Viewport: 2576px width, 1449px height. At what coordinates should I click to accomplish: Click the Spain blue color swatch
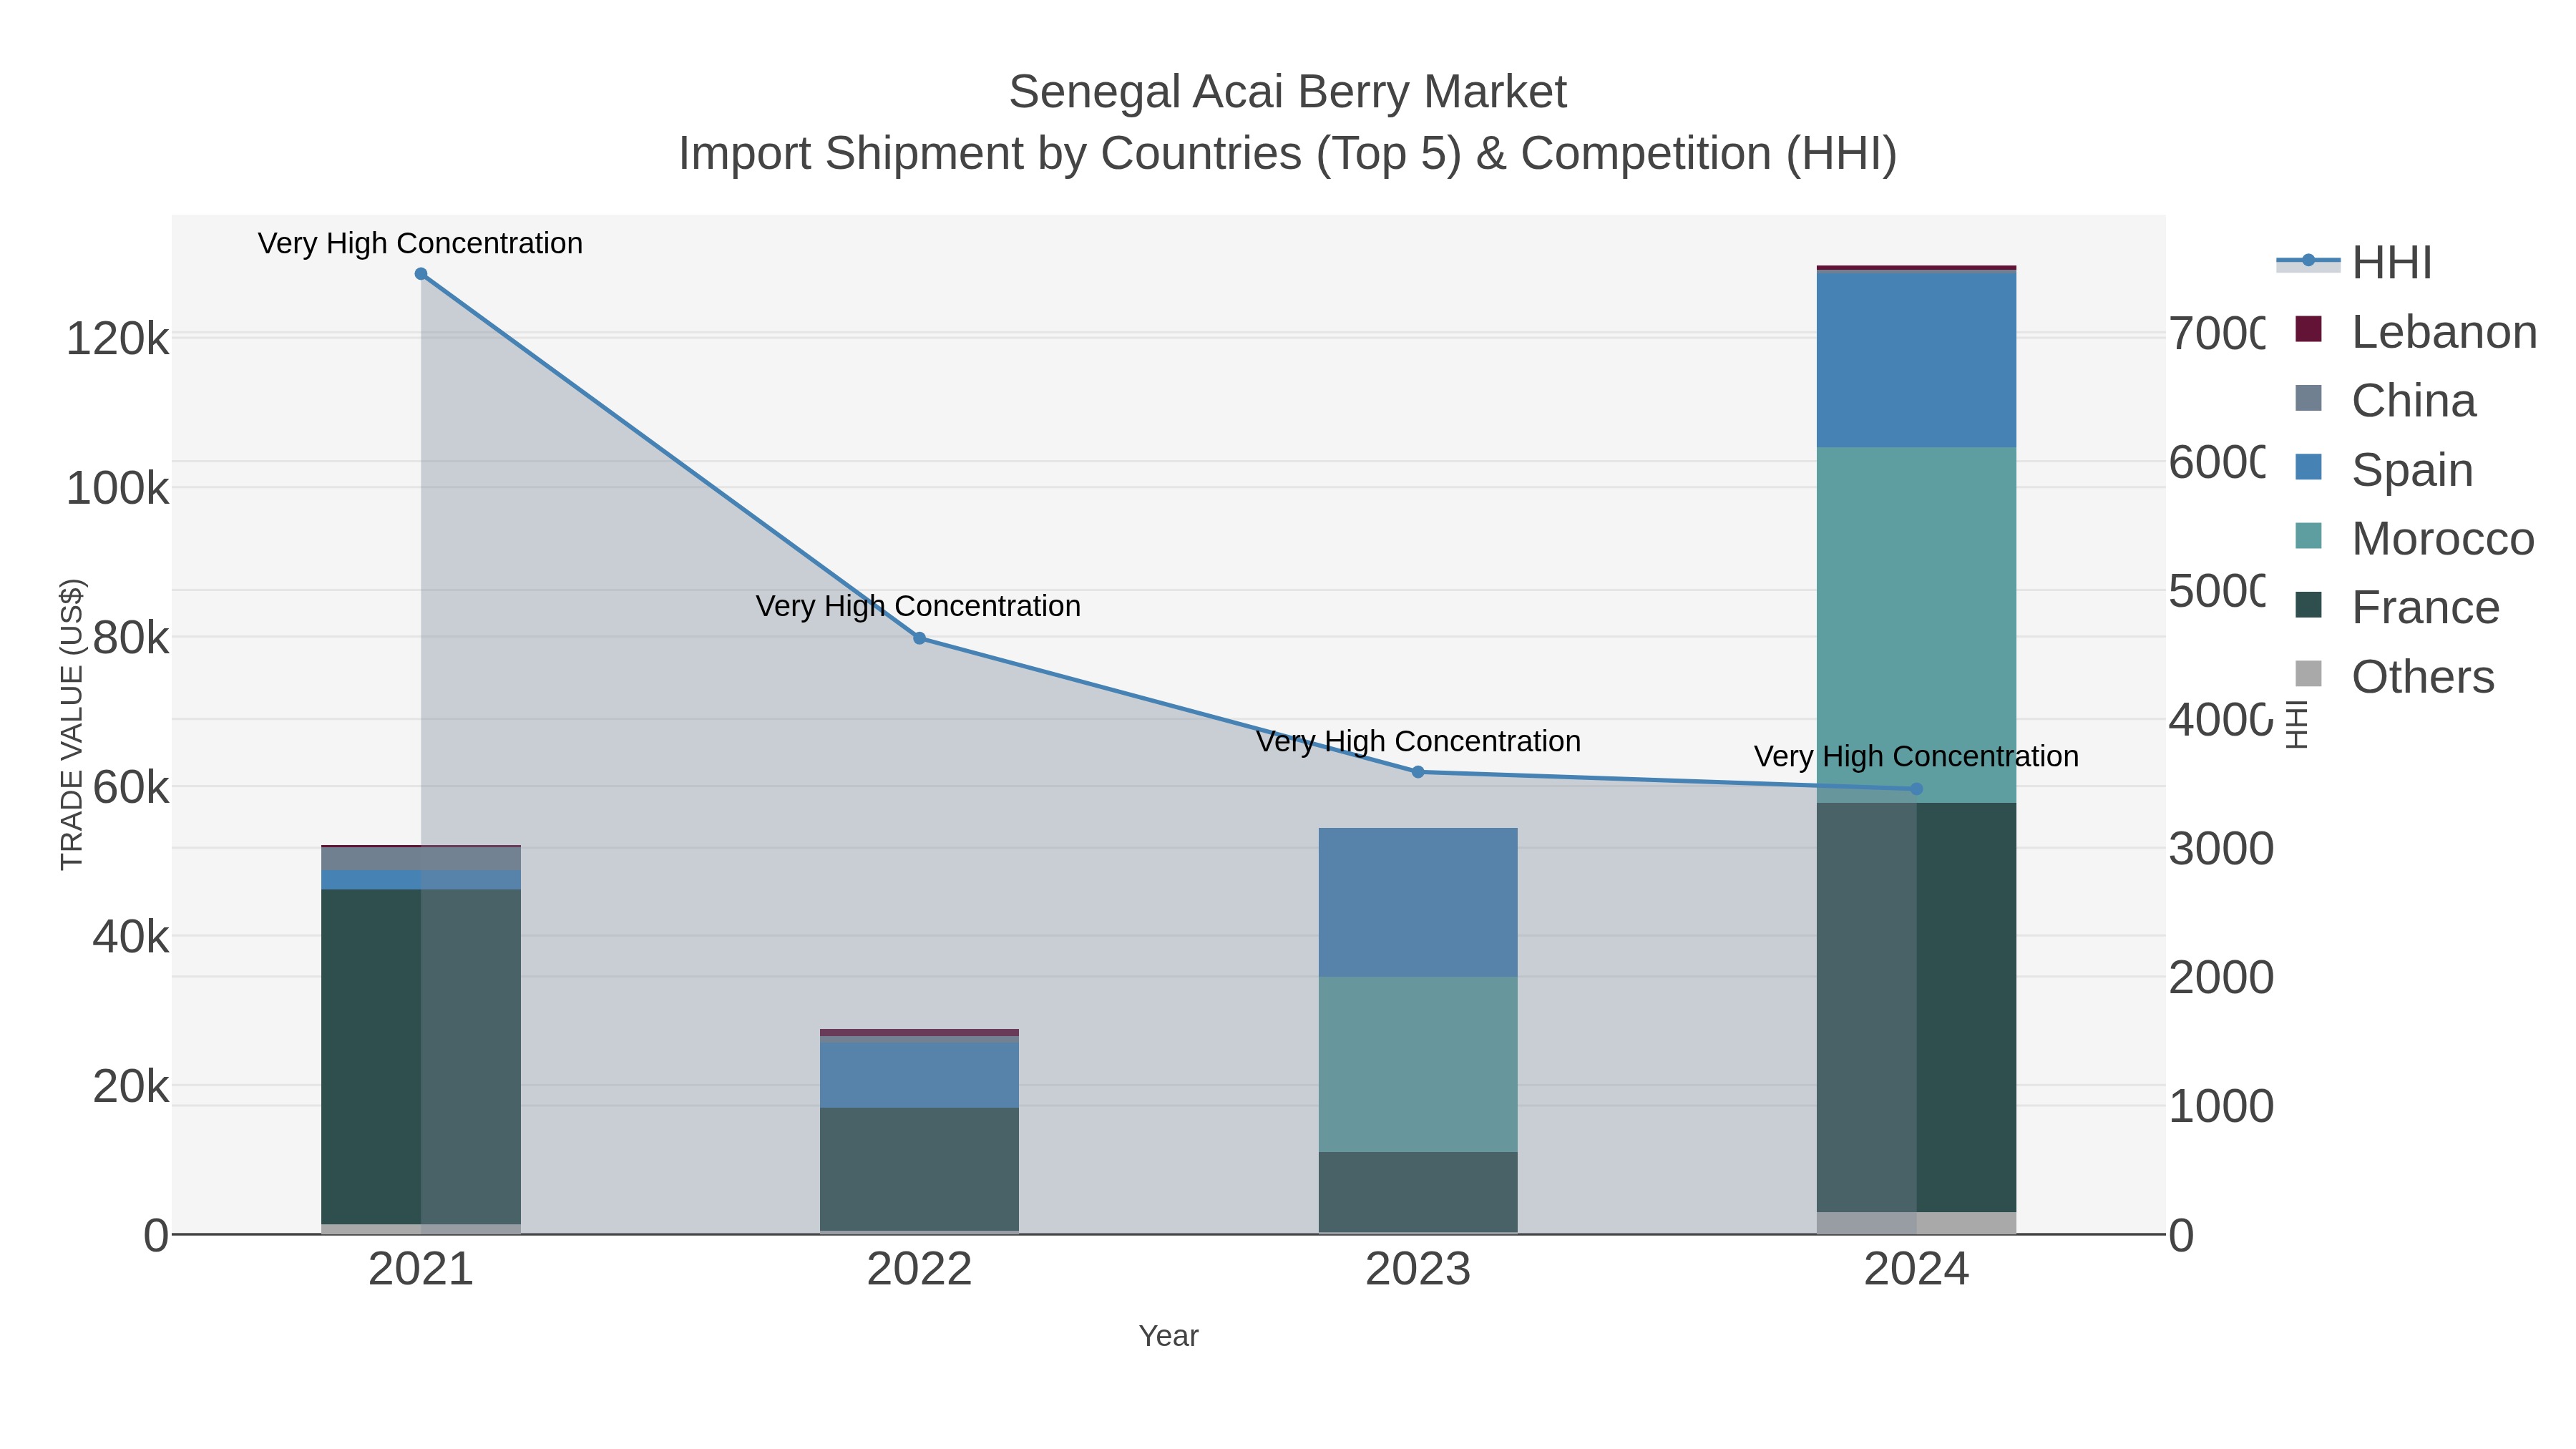pyautogui.click(x=2308, y=467)
